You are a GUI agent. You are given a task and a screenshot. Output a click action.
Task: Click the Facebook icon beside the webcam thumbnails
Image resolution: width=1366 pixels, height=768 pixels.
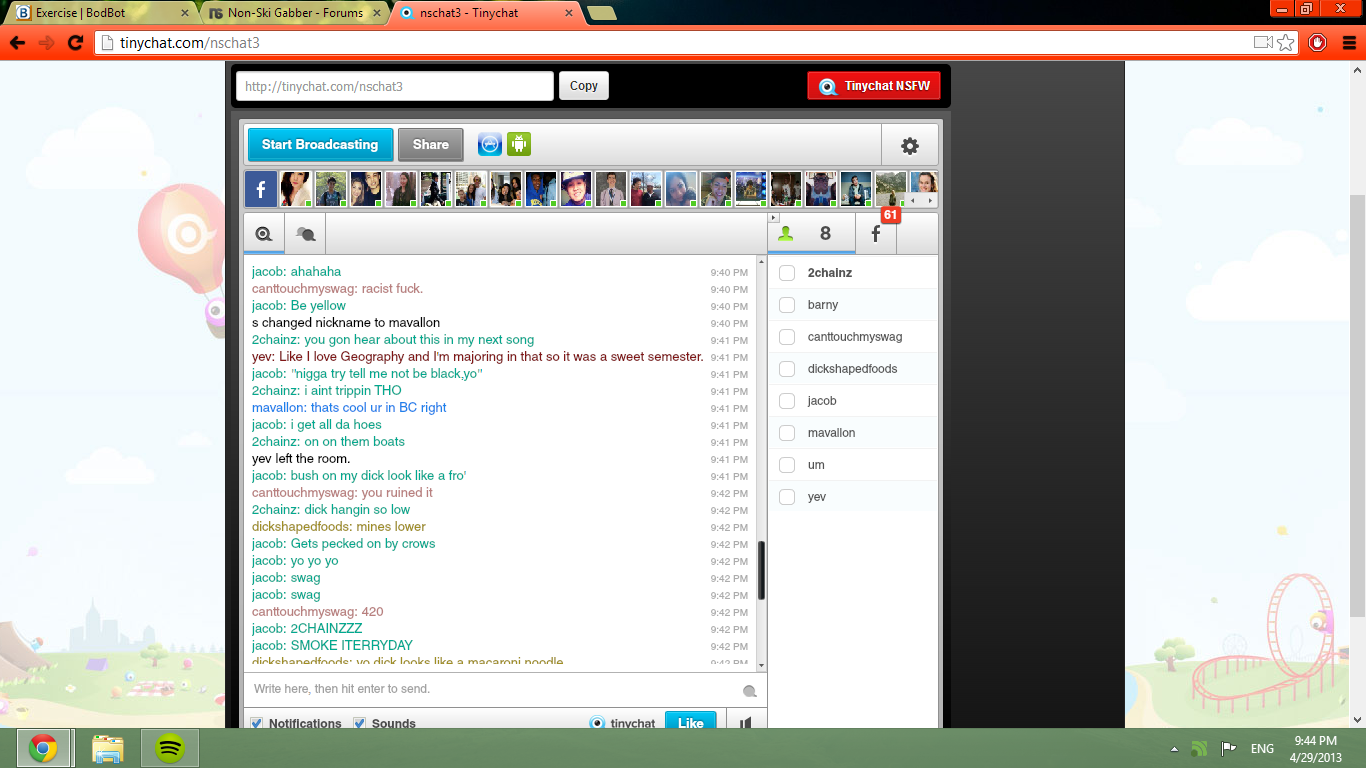pyautogui.click(x=260, y=188)
